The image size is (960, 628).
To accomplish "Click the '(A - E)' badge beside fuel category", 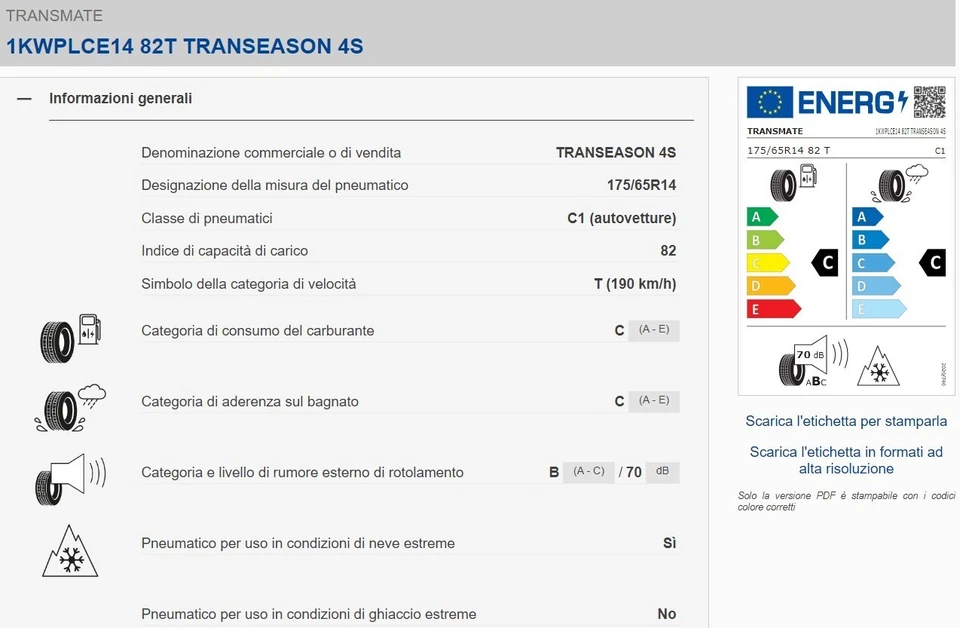I will [x=653, y=329].
